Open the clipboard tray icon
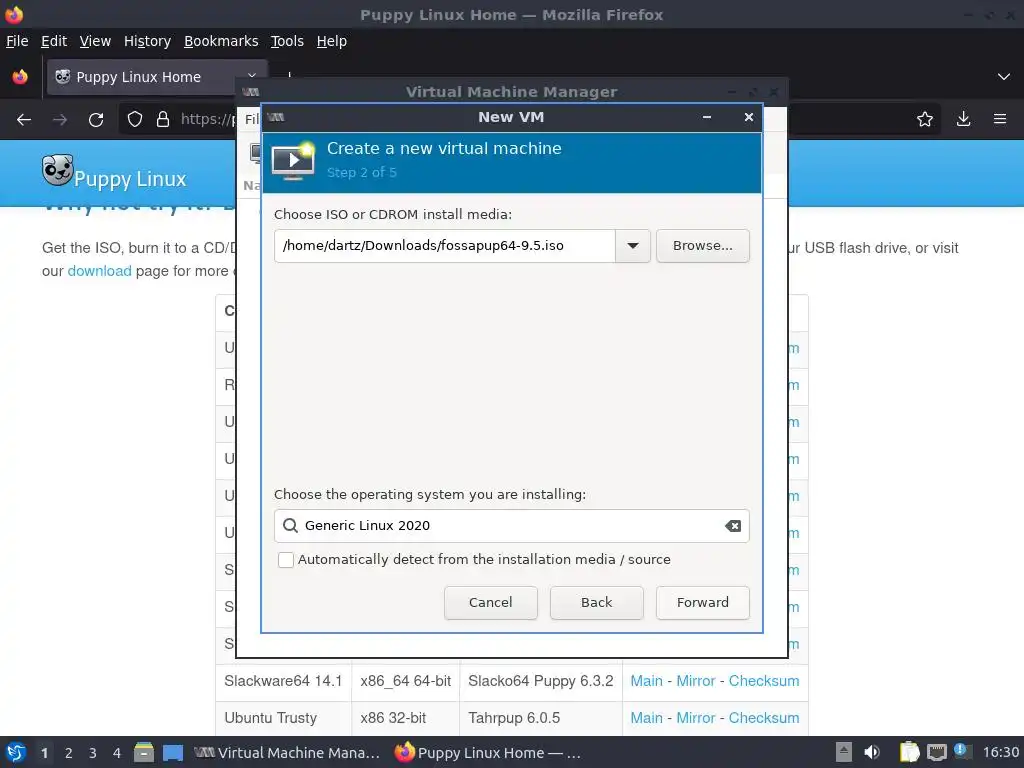This screenshot has width=1024, height=768. [x=908, y=753]
